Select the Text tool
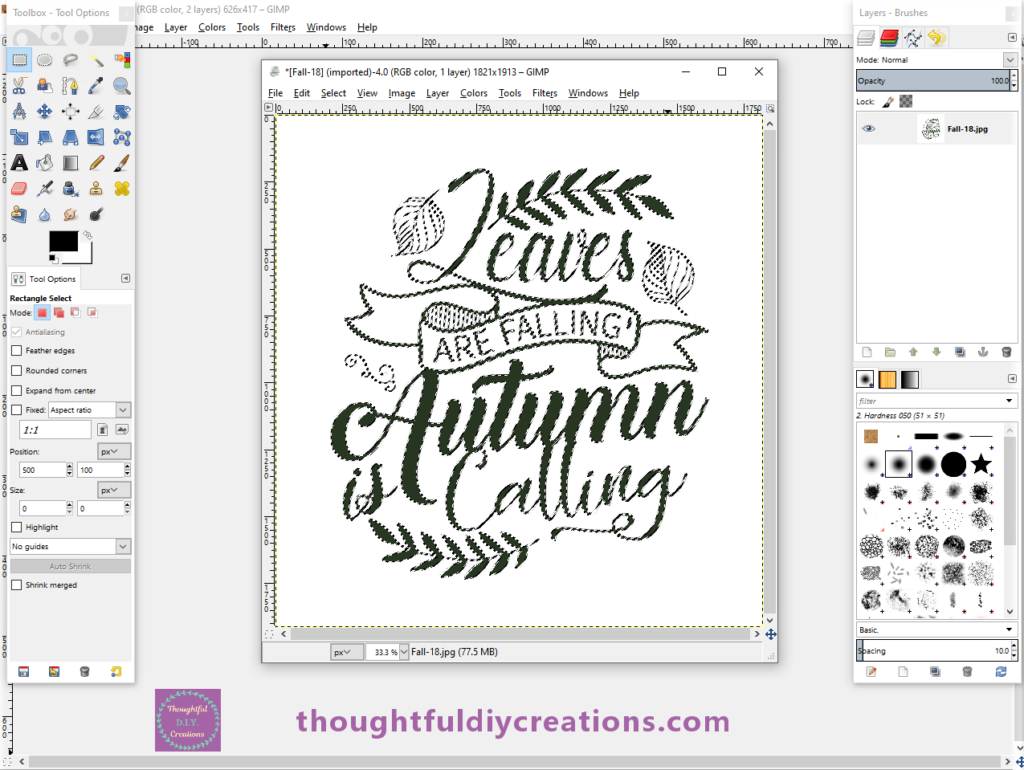Viewport: 1024px width, 770px height. click(19, 163)
